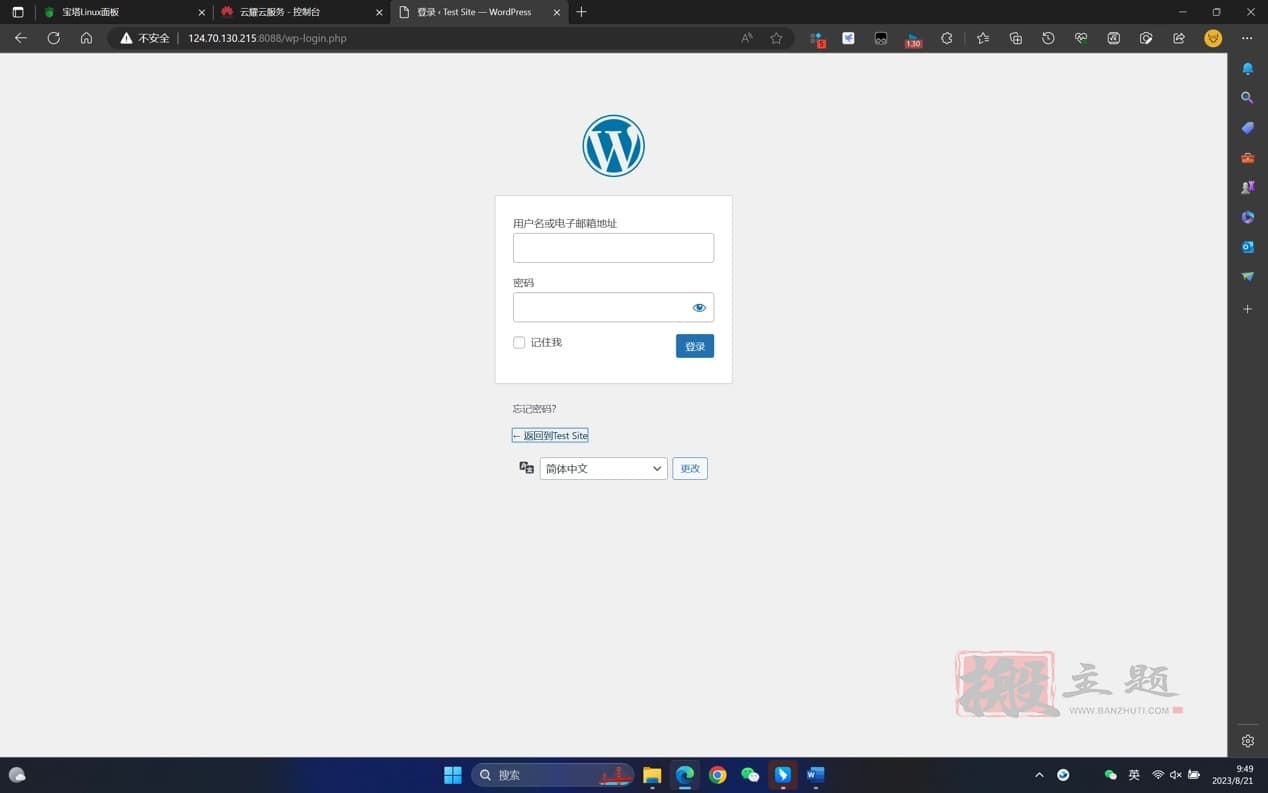Open the notifications bell in Edge sidebar

pyautogui.click(x=1247, y=69)
